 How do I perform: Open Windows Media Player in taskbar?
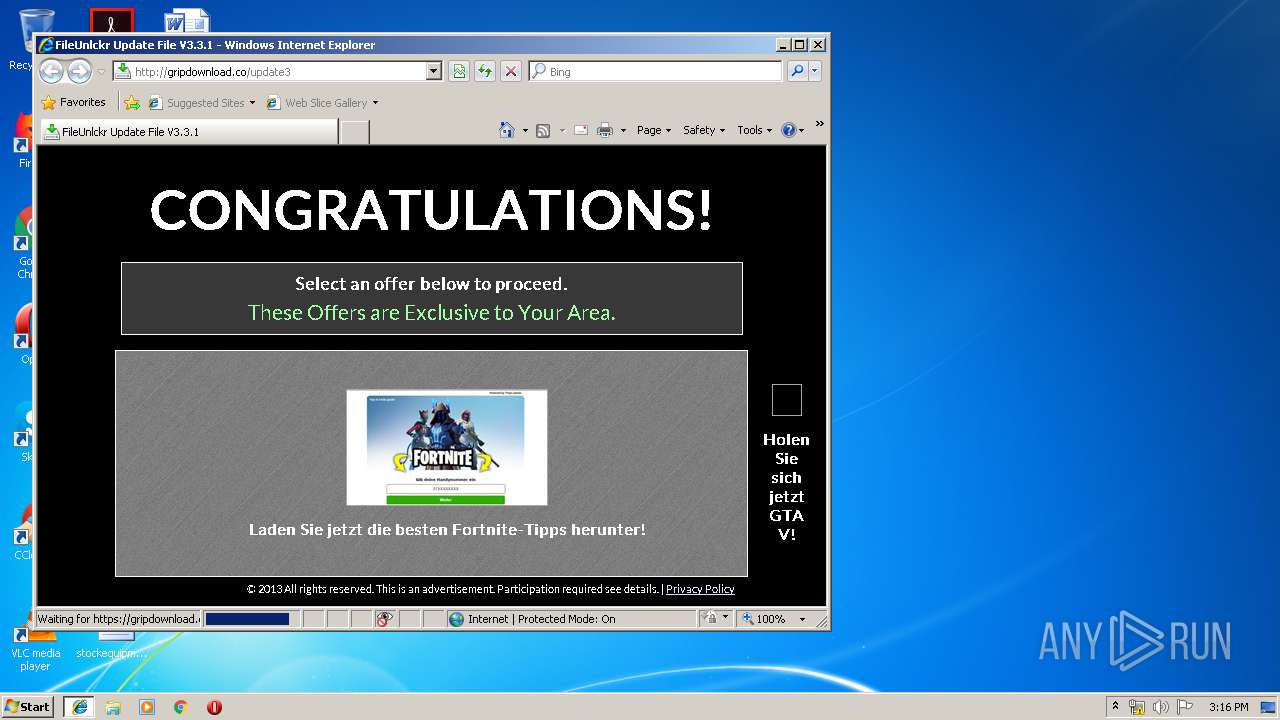click(147, 707)
